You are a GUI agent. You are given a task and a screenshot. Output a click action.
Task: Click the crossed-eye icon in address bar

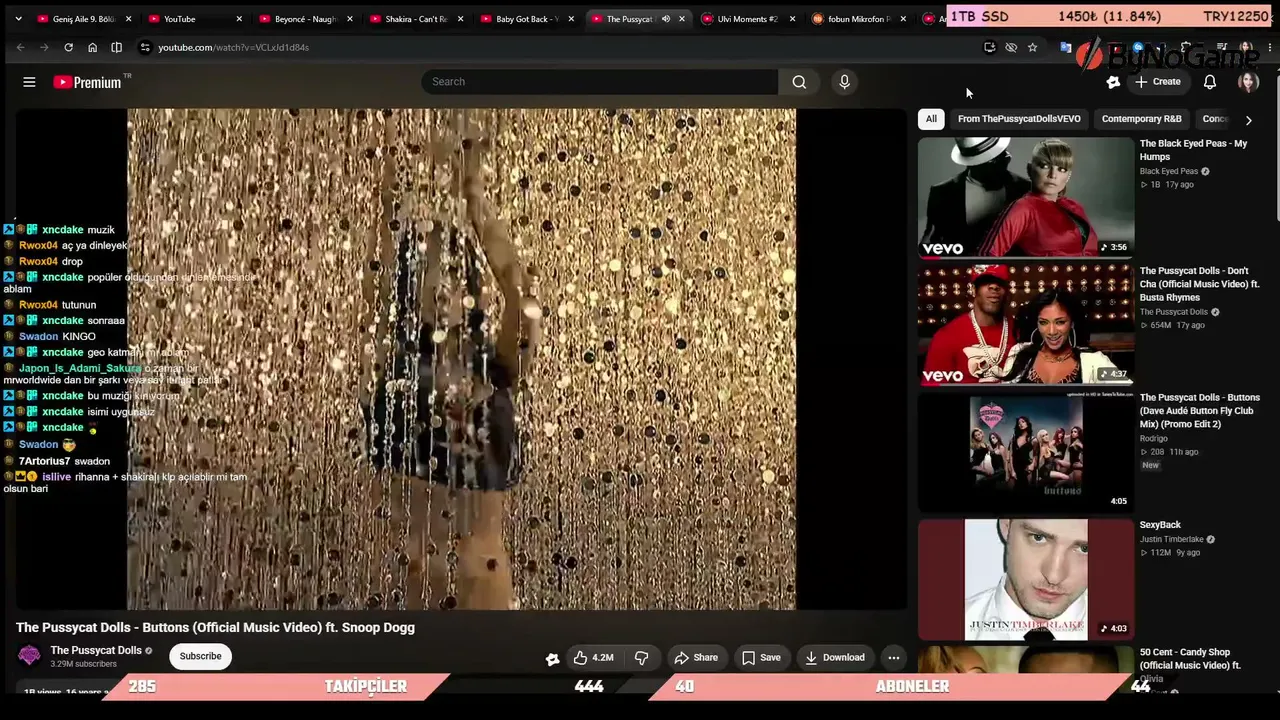coord(1011,47)
